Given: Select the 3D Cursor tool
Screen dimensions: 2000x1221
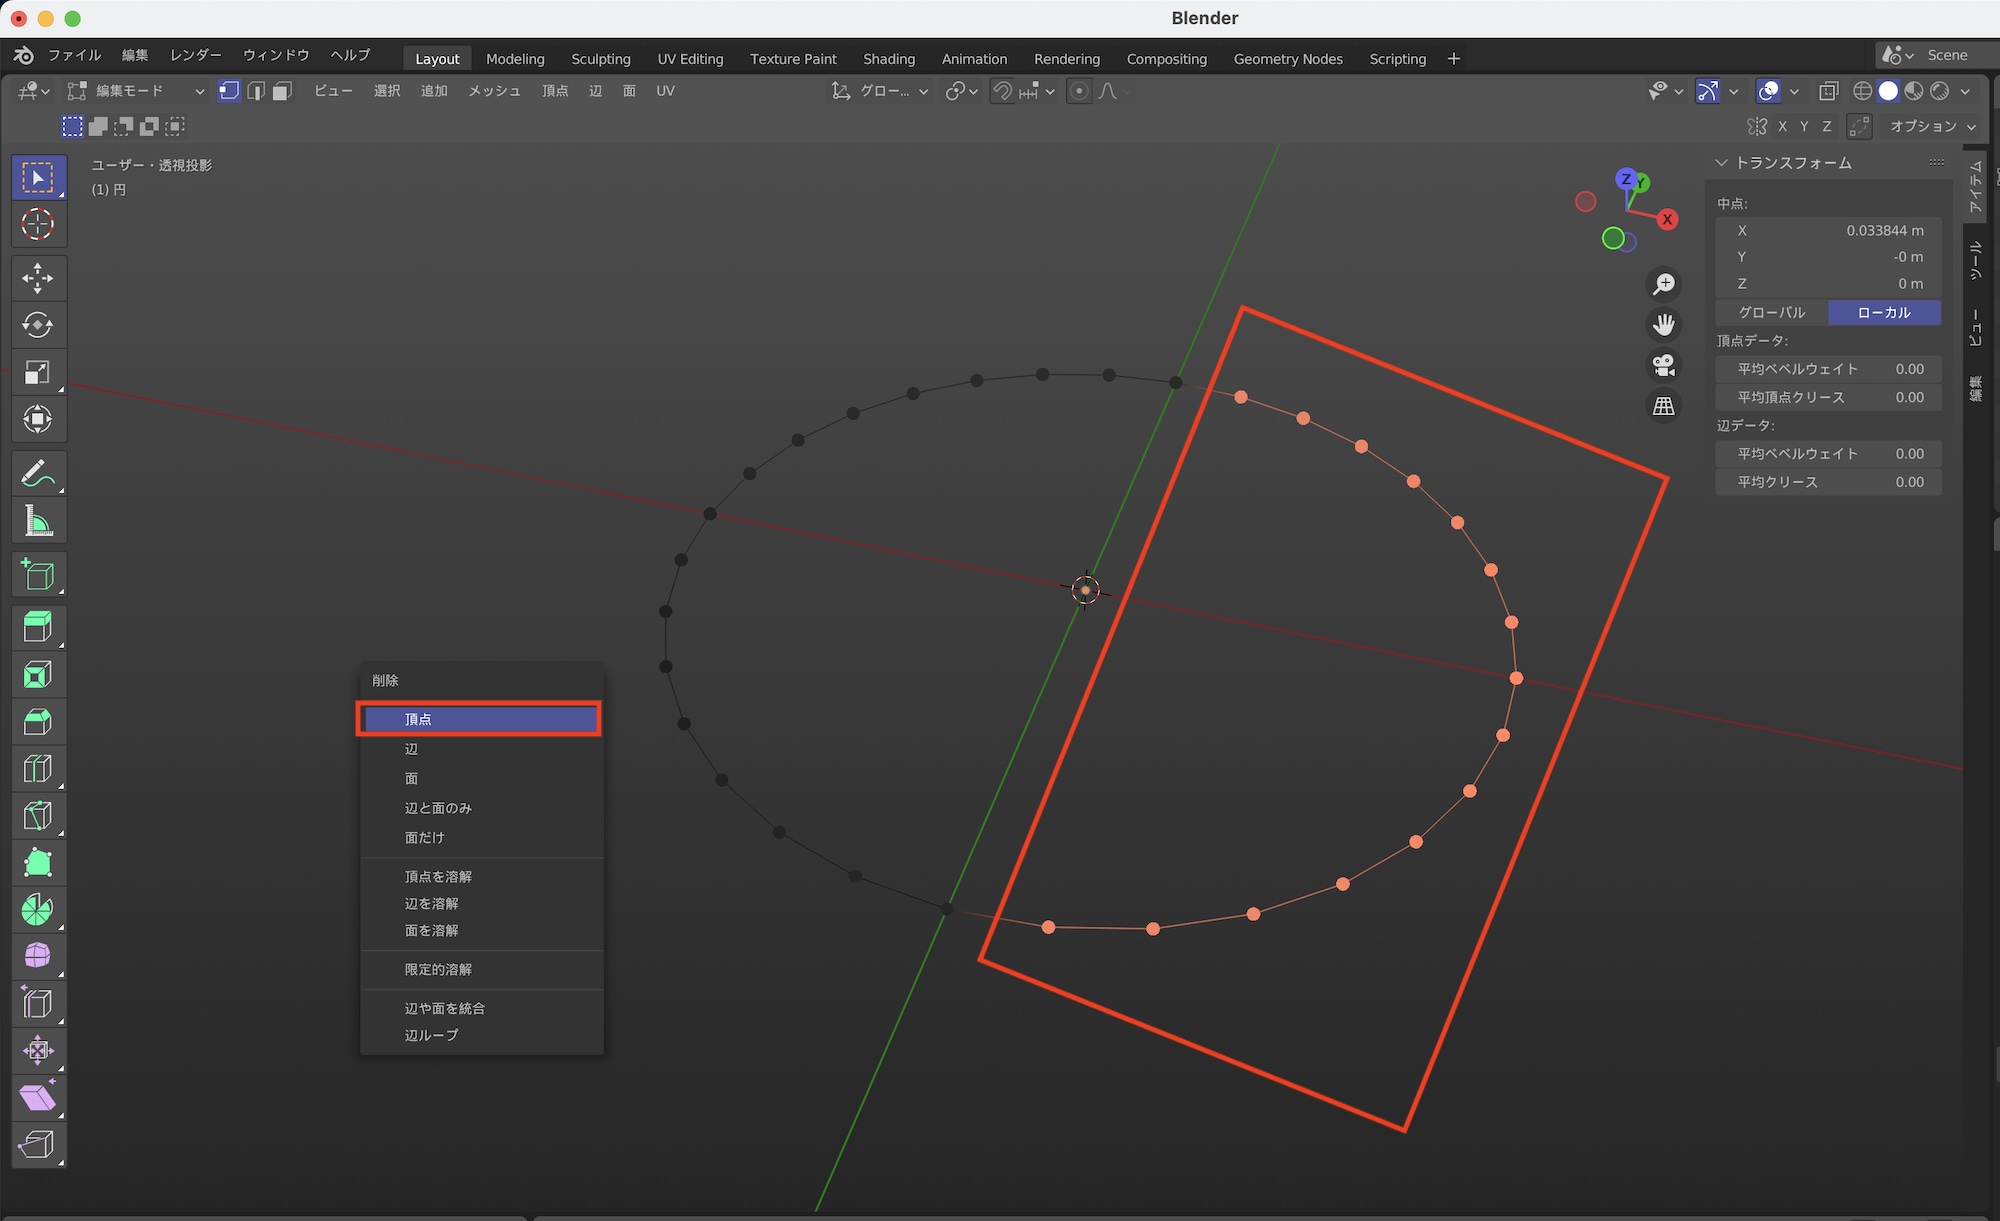Looking at the screenshot, I should [38, 224].
